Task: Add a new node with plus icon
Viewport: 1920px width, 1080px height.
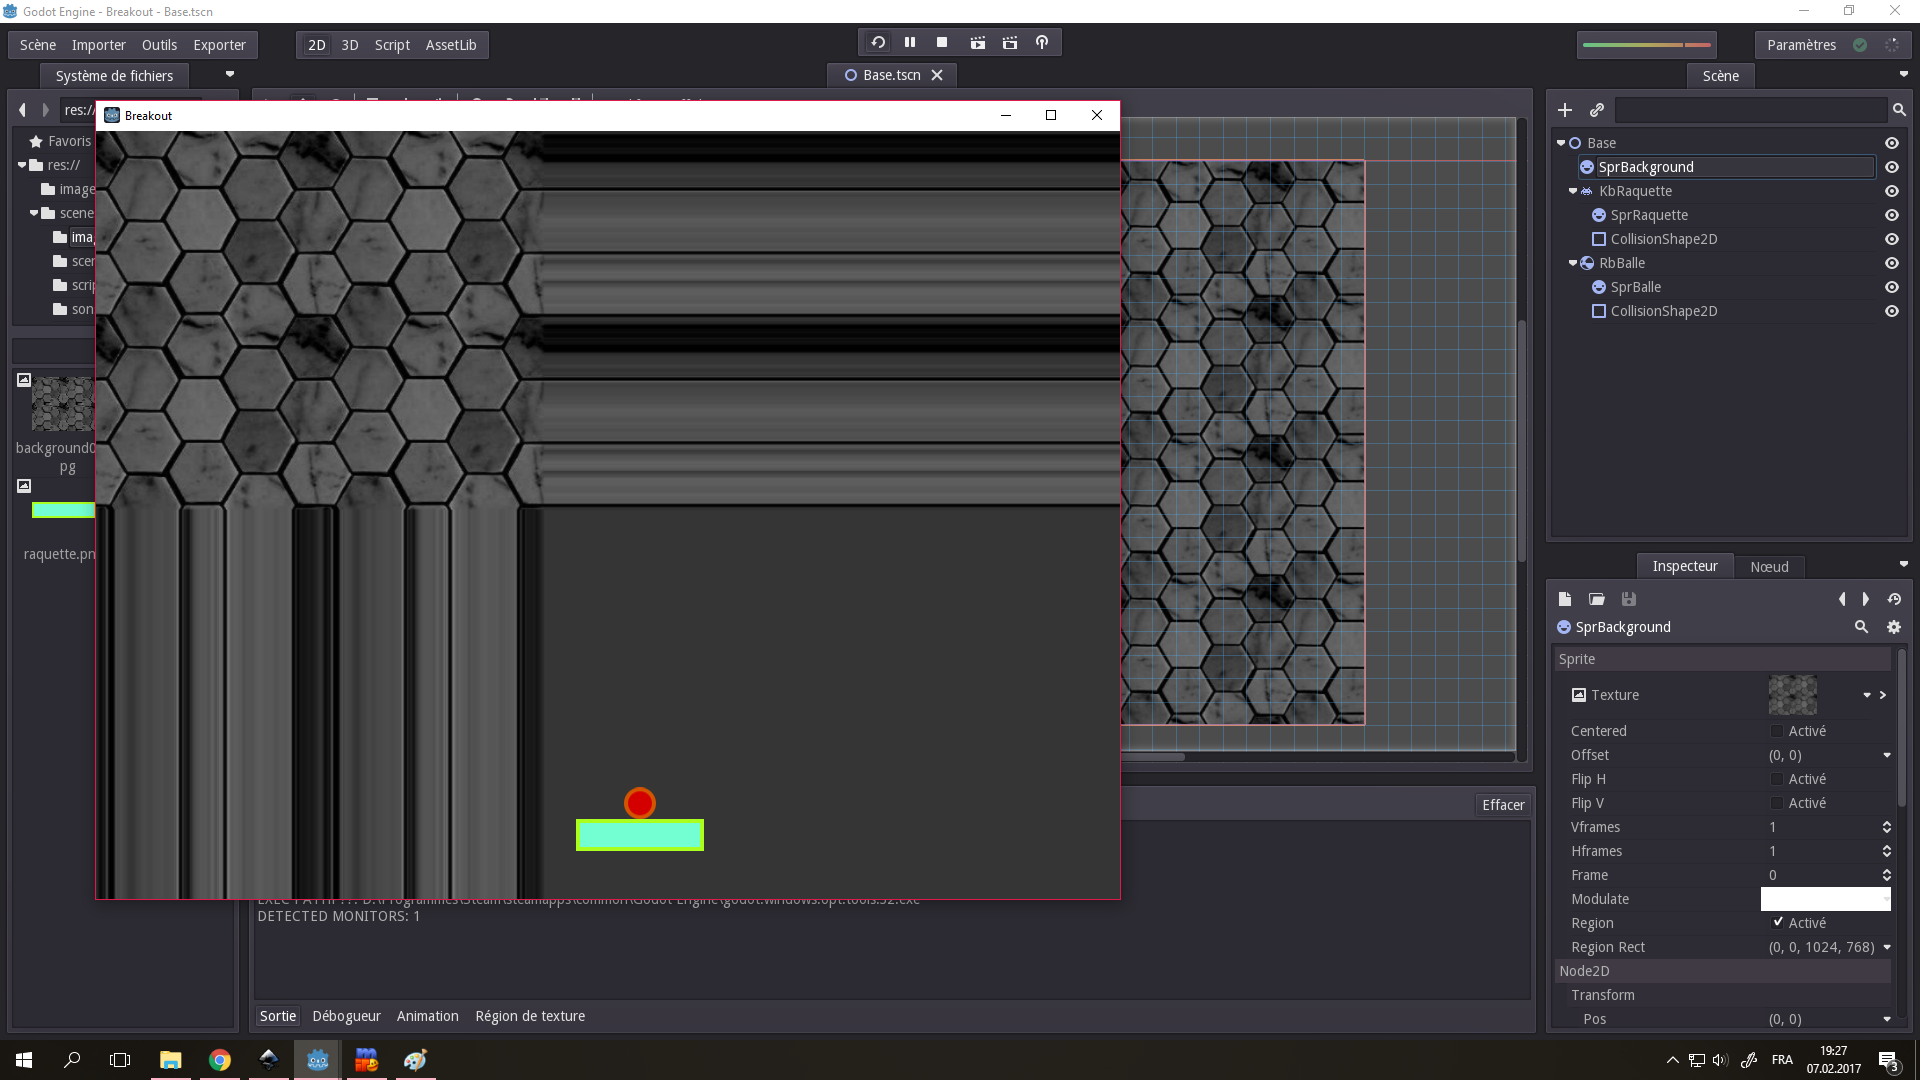Action: 1565,110
